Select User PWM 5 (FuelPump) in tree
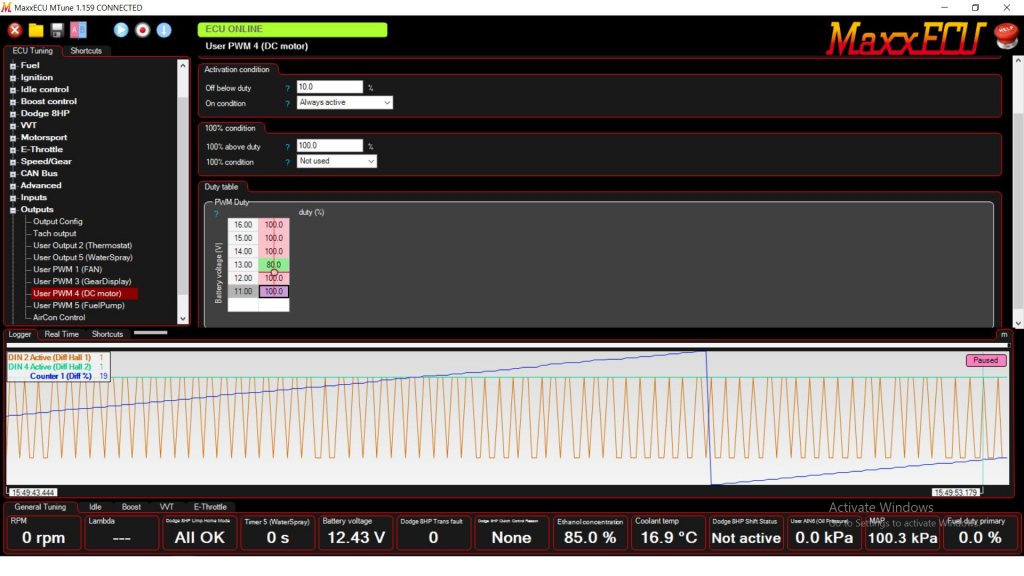Image resolution: width=1024 pixels, height=576 pixels. point(78,305)
